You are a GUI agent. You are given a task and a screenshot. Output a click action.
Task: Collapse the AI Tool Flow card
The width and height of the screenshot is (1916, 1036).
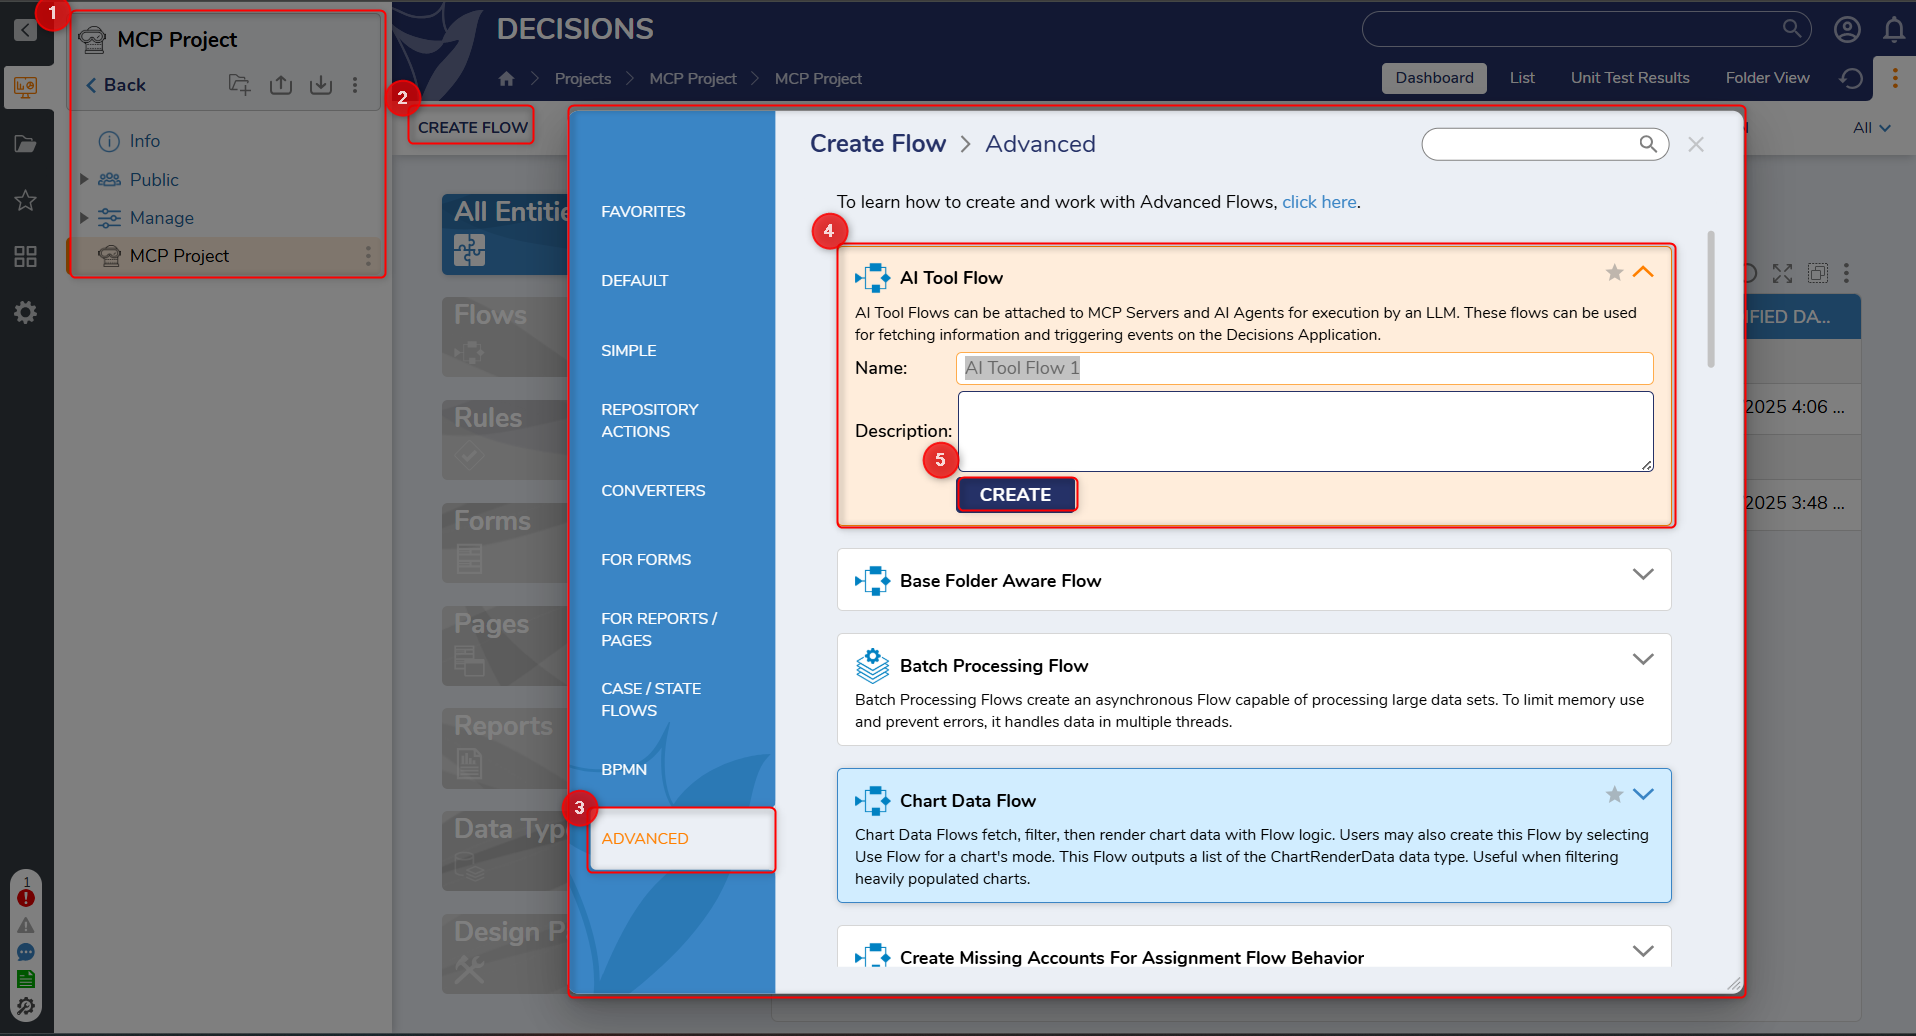1643,272
